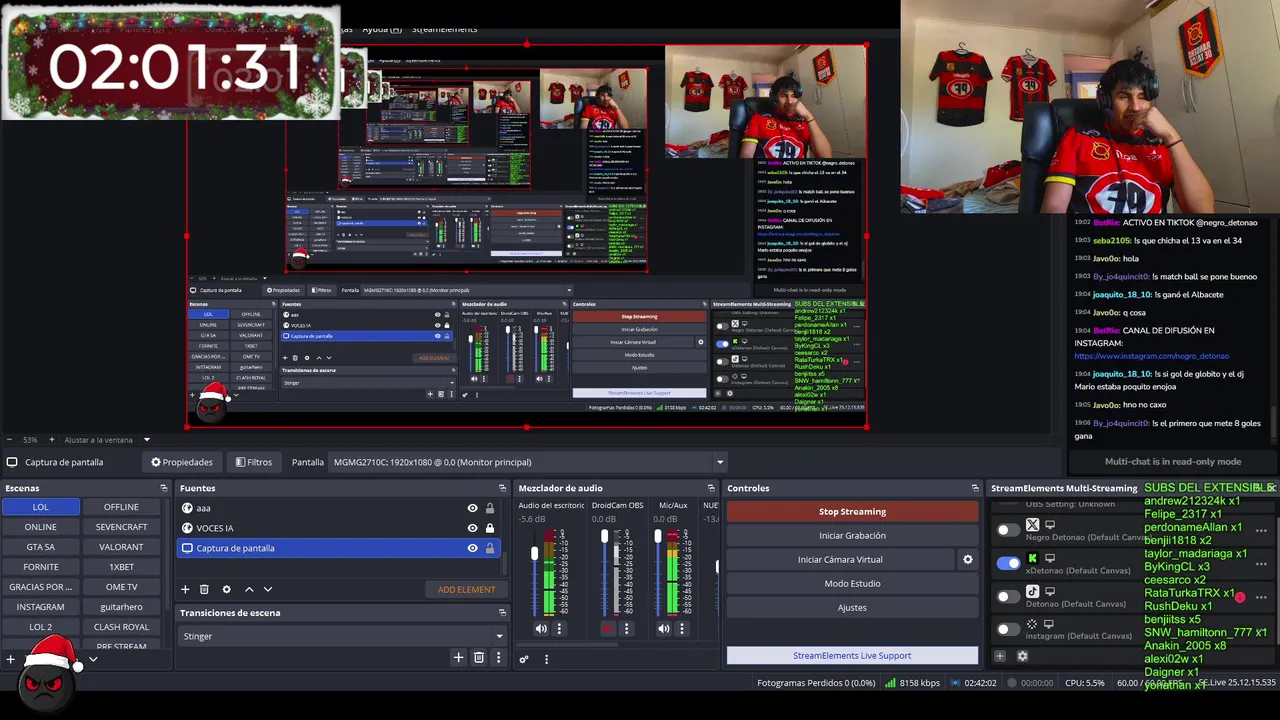Open the Stinger transition dropdown
This screenshot has width=1280, height=720.
click(343, 636)
